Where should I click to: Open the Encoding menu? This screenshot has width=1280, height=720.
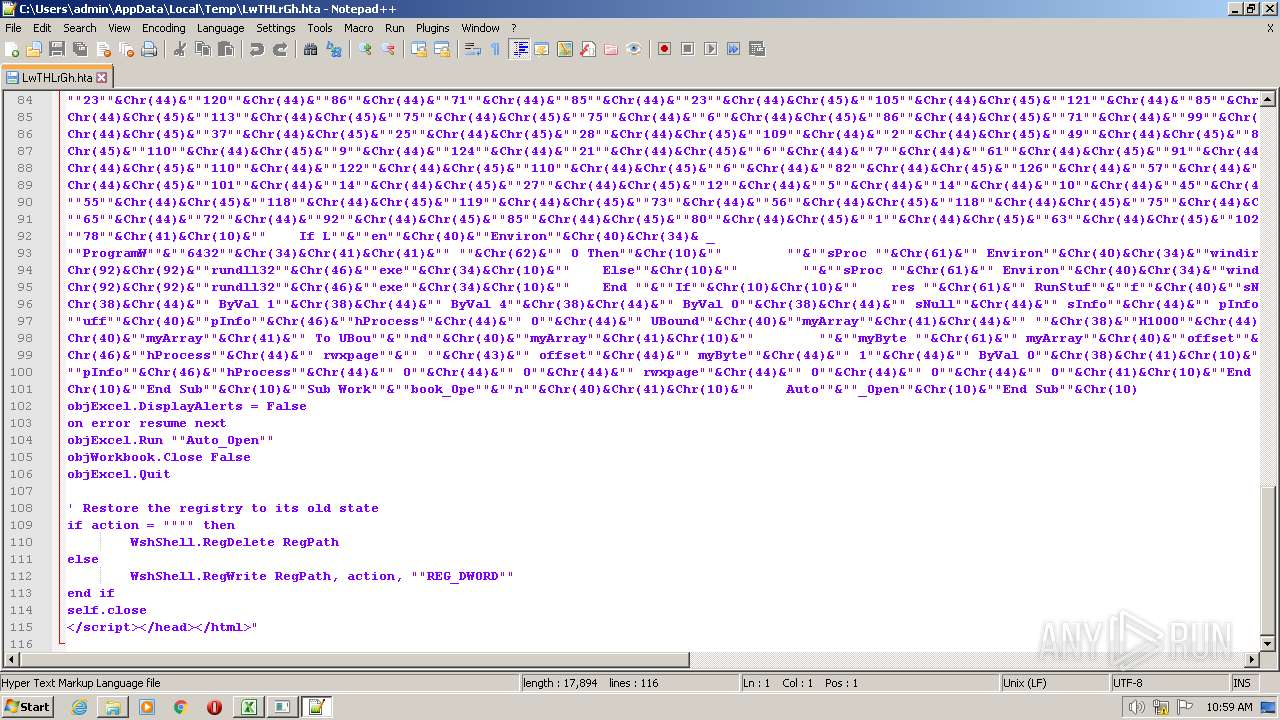point(163,28)
